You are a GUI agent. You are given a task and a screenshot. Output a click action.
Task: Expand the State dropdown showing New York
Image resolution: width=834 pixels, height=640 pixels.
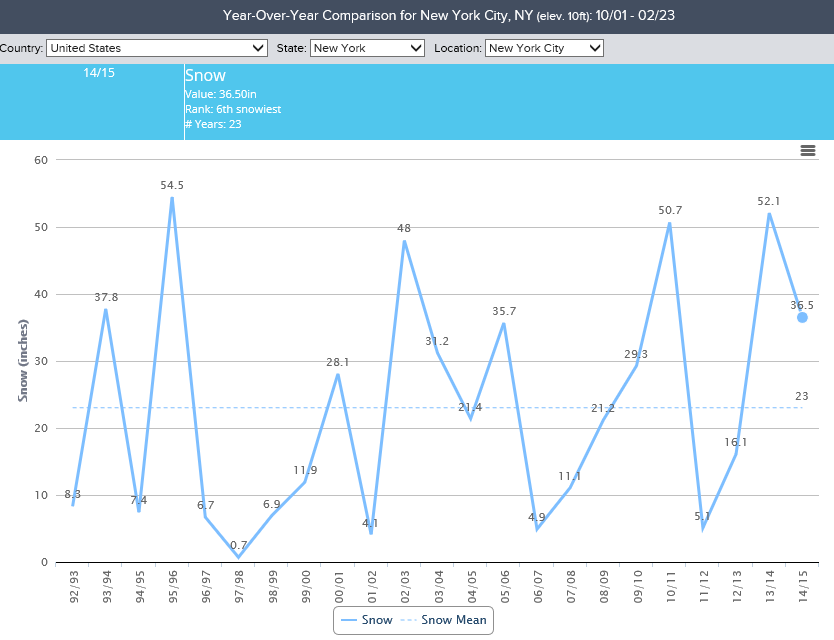point(367,48)
